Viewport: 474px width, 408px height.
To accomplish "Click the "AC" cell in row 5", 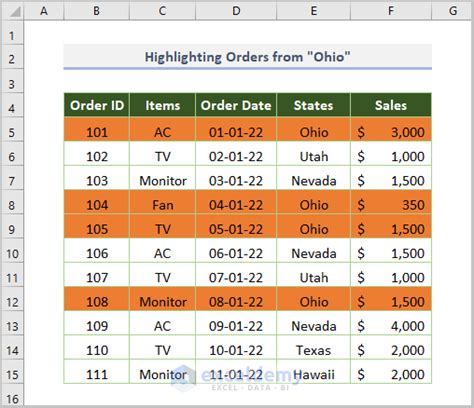I will (x=163, y=129).
